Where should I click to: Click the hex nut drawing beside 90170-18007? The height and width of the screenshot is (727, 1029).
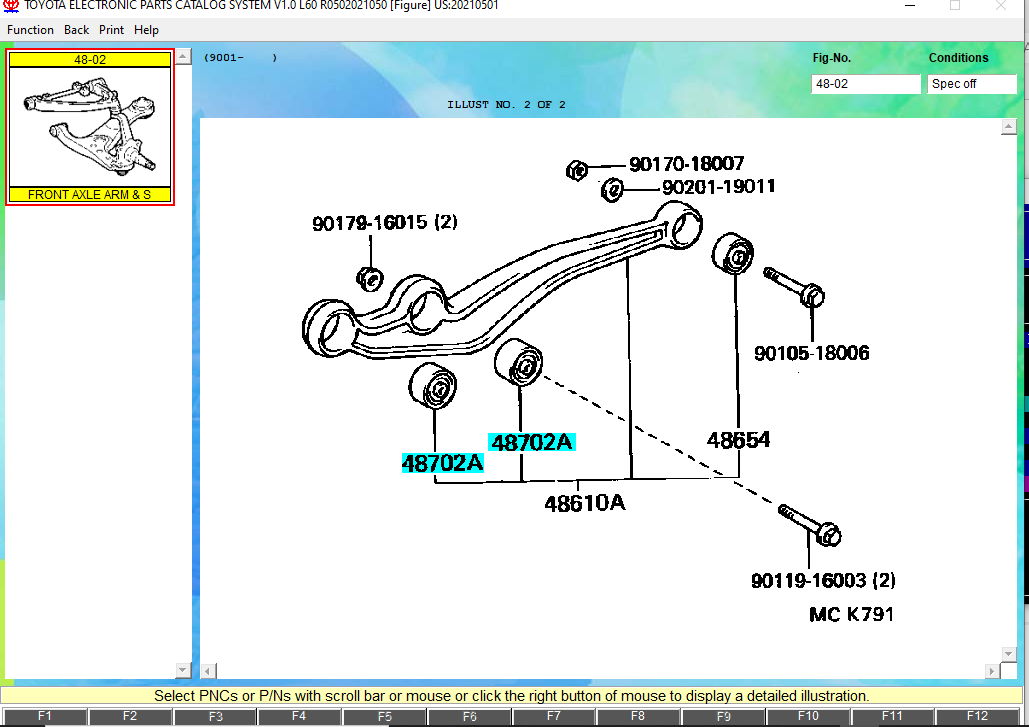(x=576, y=169)
